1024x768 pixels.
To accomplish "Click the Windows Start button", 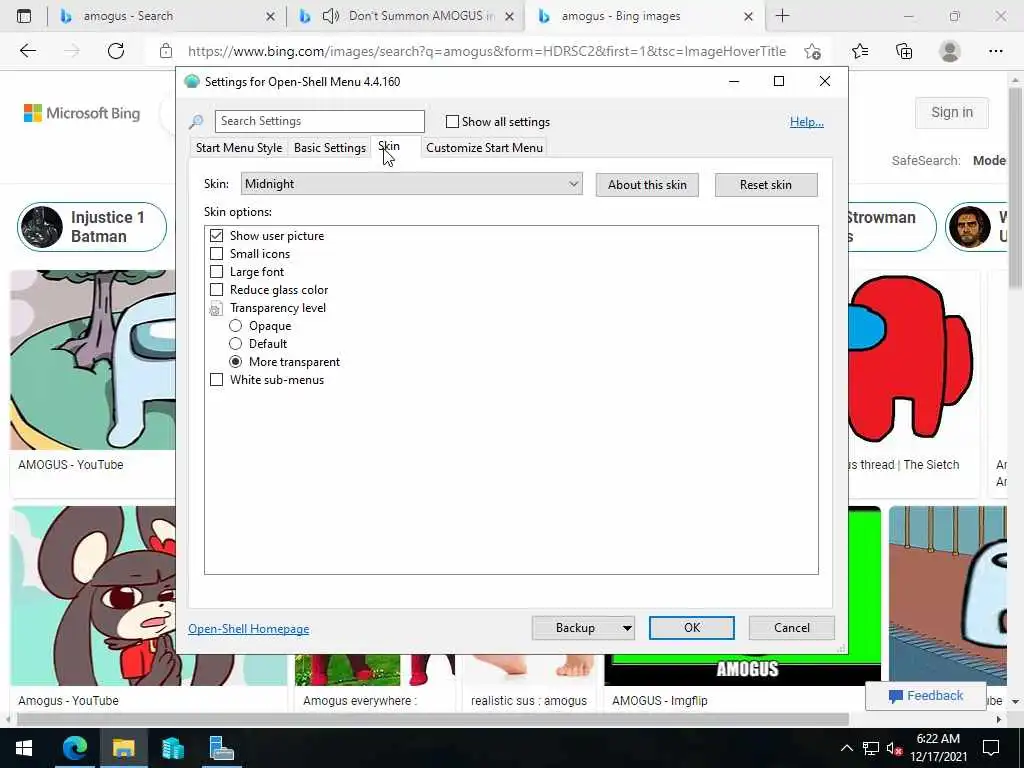I will coord(24,748).
